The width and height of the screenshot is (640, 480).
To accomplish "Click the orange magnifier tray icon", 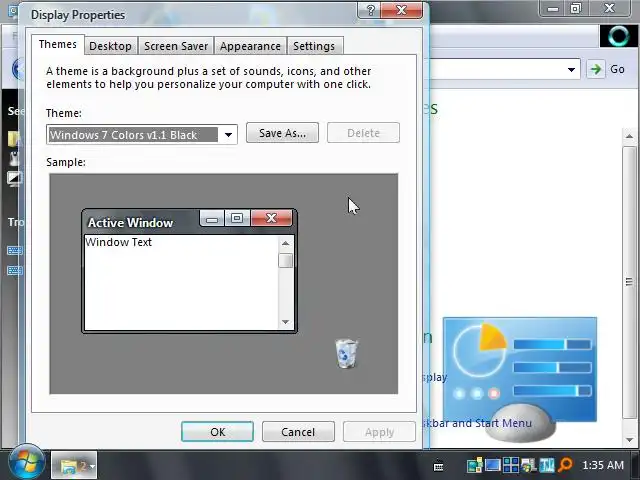I will coord(565,465).
